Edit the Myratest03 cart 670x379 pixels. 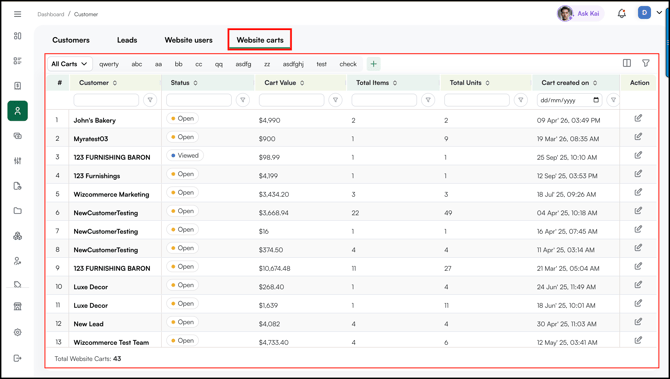click(x=638, y=137)
